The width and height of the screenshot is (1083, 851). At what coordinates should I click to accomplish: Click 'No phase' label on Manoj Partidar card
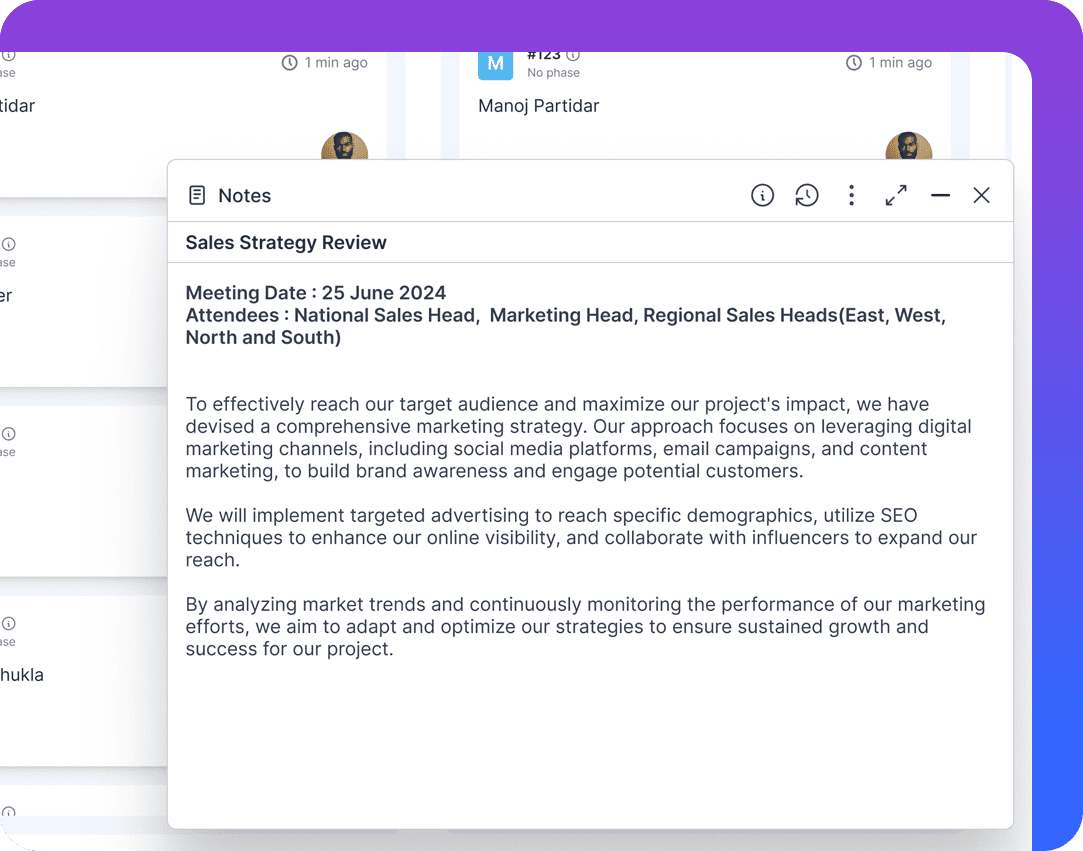(553, 73)
